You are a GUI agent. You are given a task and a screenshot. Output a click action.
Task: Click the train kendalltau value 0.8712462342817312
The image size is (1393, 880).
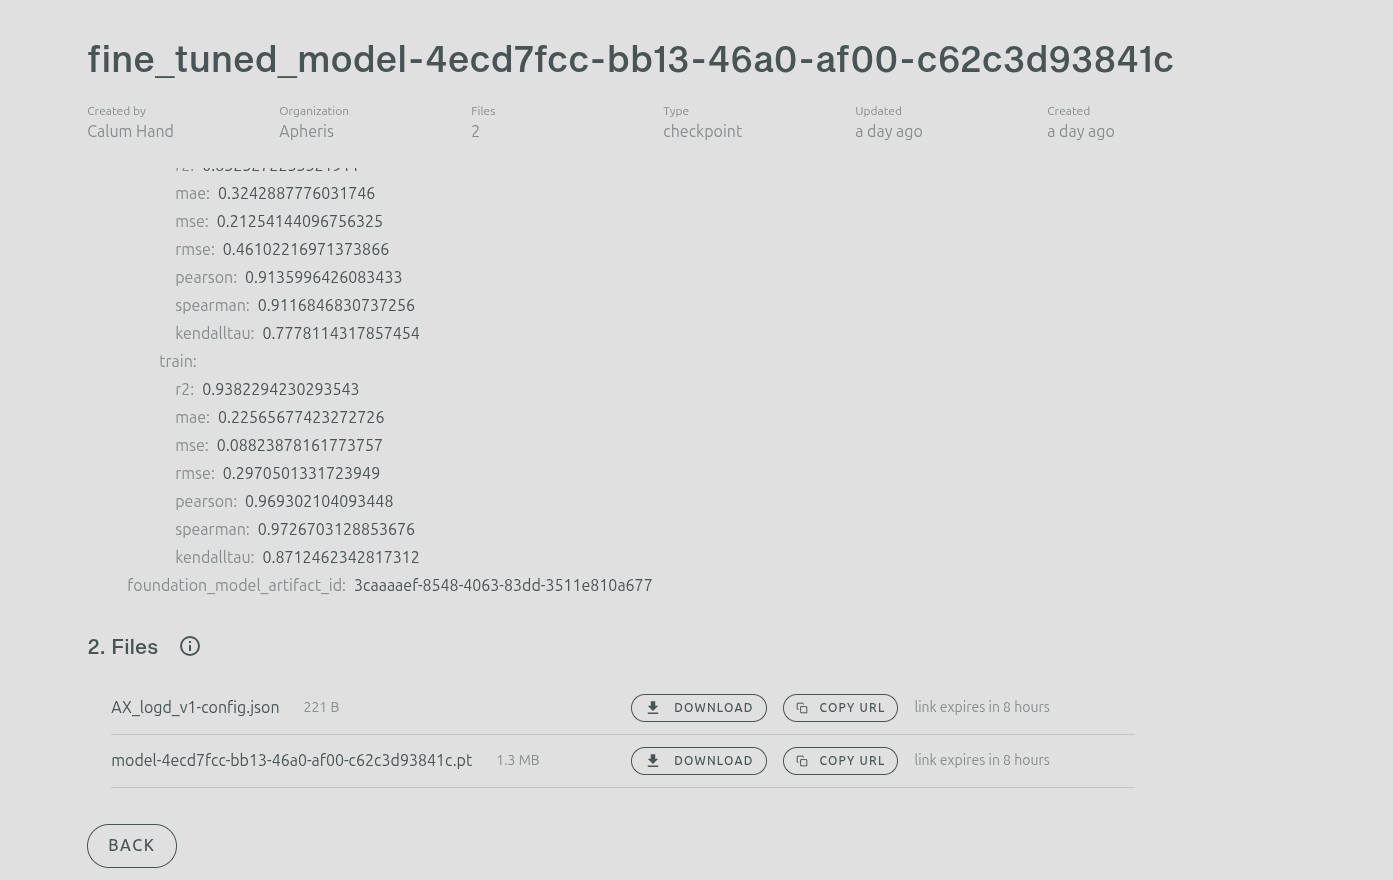click(341, 557)
